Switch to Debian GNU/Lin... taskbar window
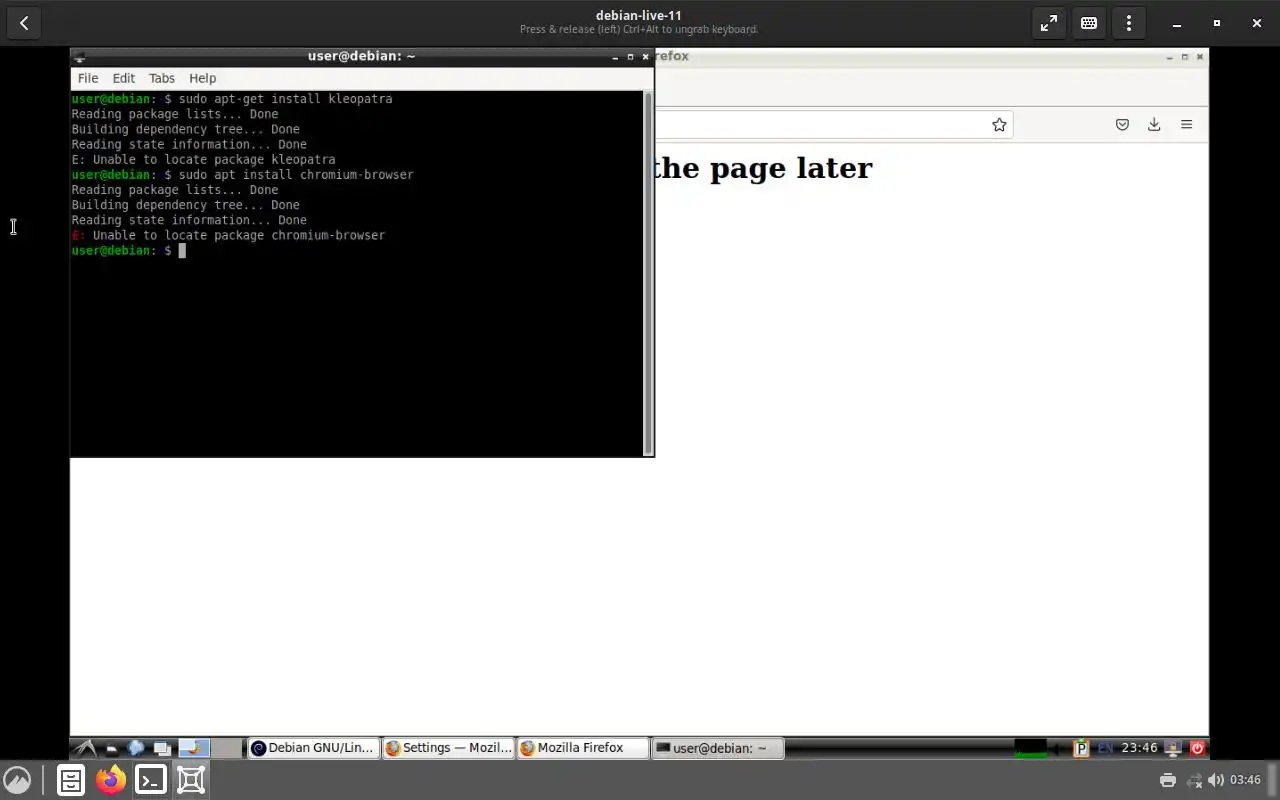Image resolution: width=1280 pixels, height=800 pixels. coord(313,748)
